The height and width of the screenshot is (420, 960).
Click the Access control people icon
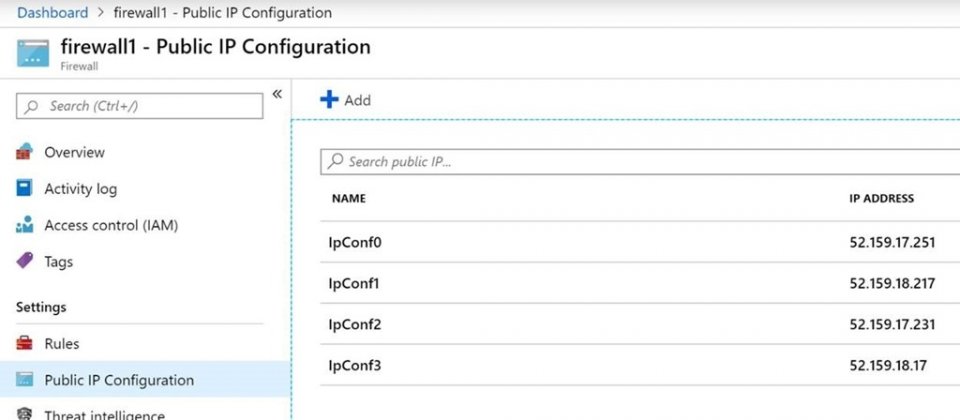point(24,225)
